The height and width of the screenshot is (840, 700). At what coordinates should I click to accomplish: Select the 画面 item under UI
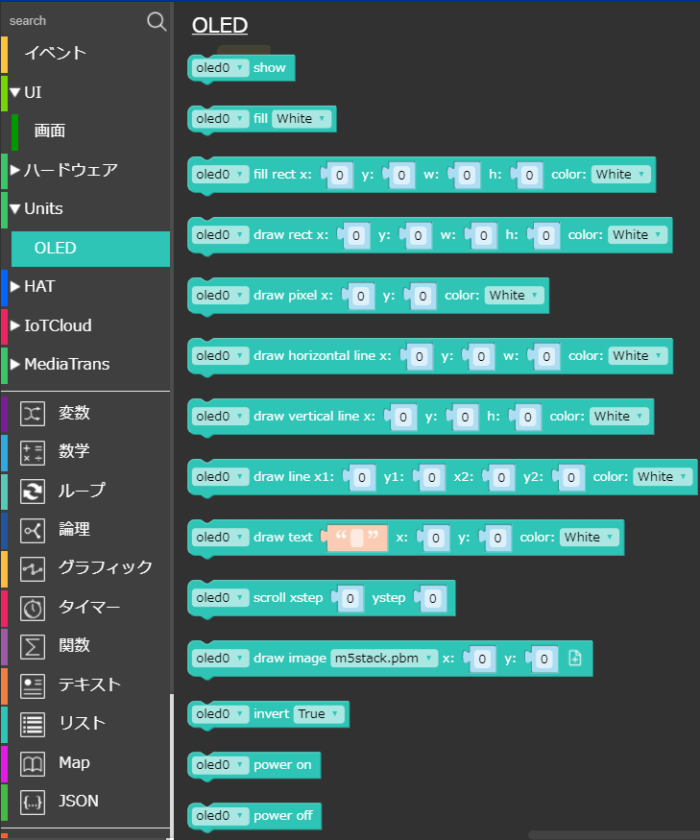pyautogui.click(x=50, y=131)
